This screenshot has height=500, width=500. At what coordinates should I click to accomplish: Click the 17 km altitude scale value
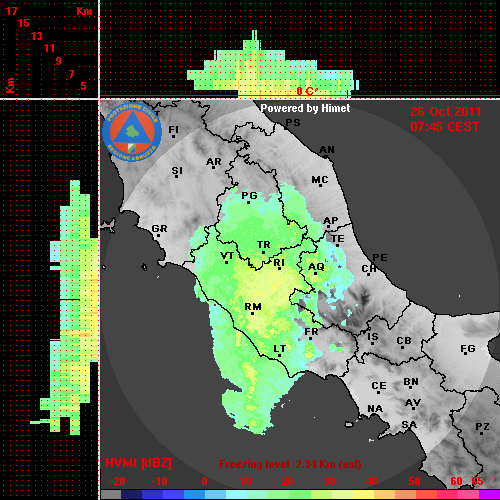pyautogui.click(x=11, y=11)
